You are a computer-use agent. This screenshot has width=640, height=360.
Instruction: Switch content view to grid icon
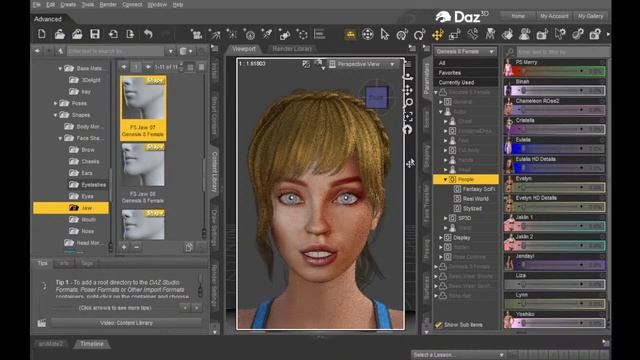click(190, 67)
